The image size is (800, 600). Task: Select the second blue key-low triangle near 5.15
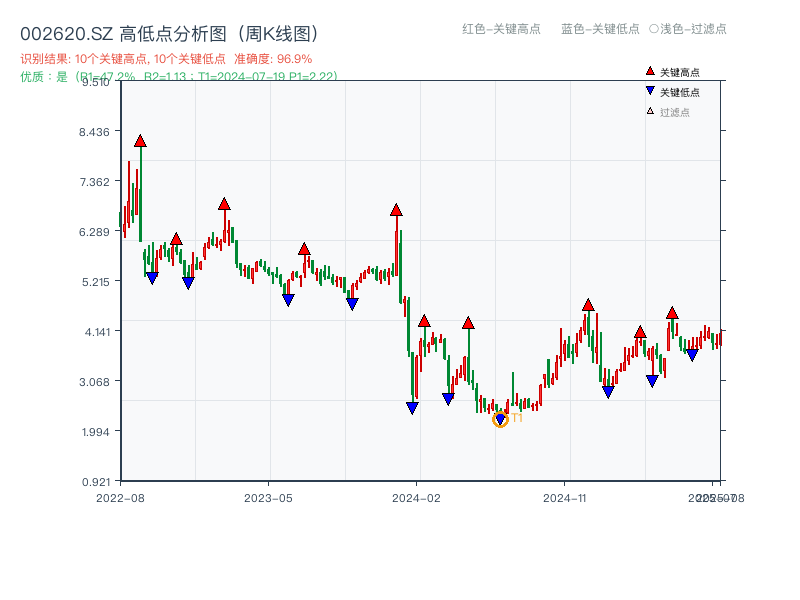tap(188, 283)
